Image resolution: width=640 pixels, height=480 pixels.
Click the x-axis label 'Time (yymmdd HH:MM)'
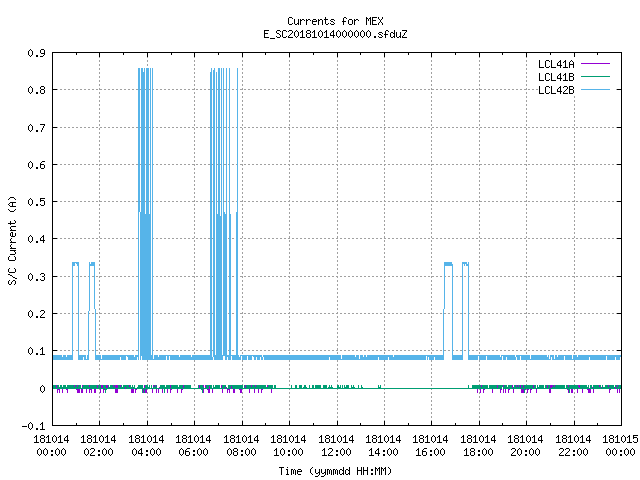point(335,471)
